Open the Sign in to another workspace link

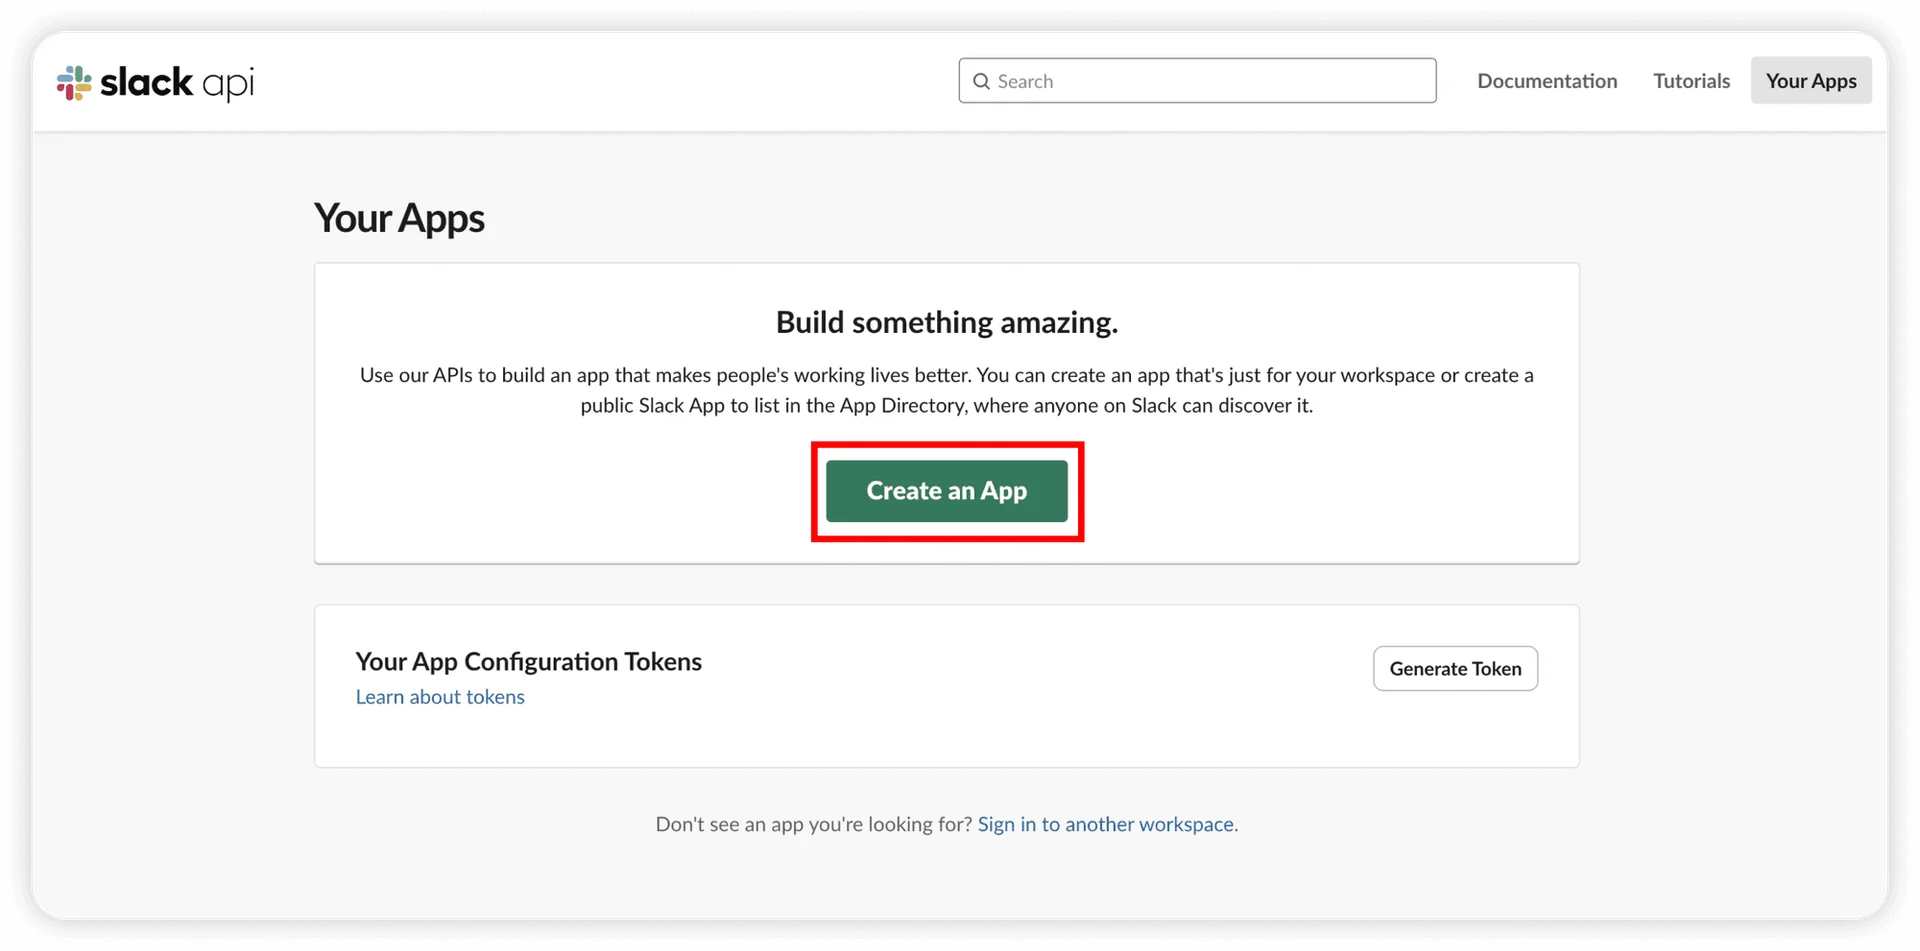click(1107, 824)
